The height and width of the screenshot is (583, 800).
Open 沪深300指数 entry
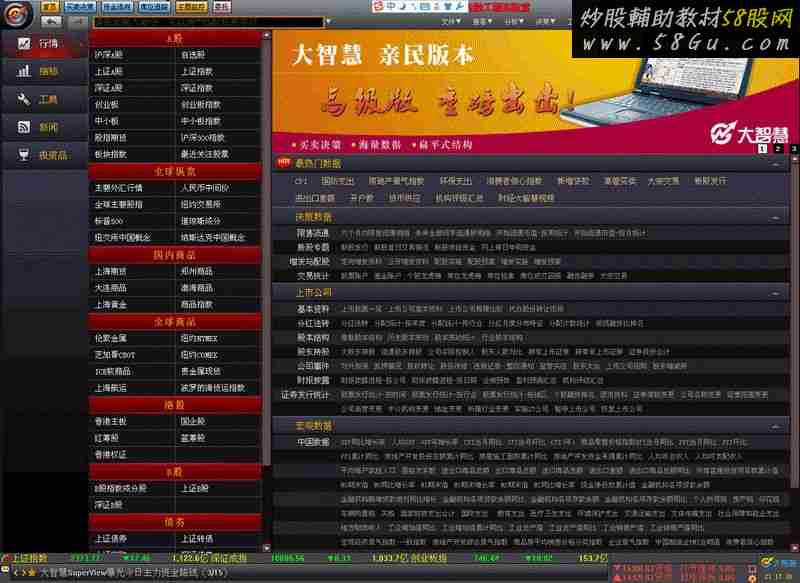tap(203, 138)
